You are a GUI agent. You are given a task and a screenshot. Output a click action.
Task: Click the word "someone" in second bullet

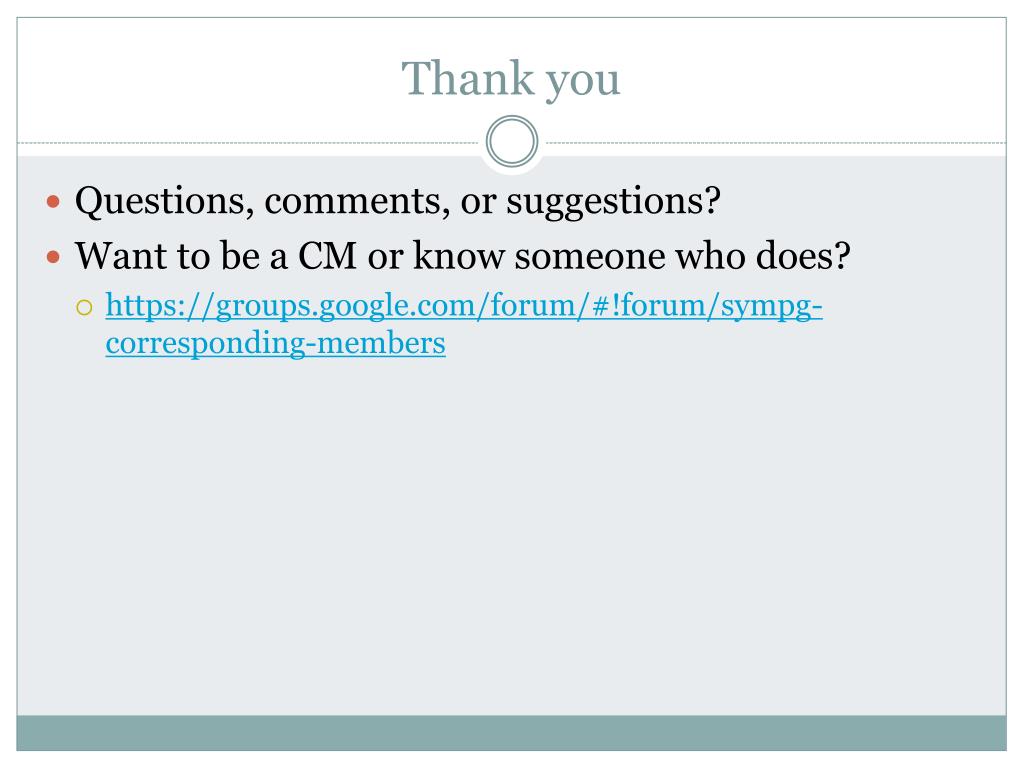[590, 256]
